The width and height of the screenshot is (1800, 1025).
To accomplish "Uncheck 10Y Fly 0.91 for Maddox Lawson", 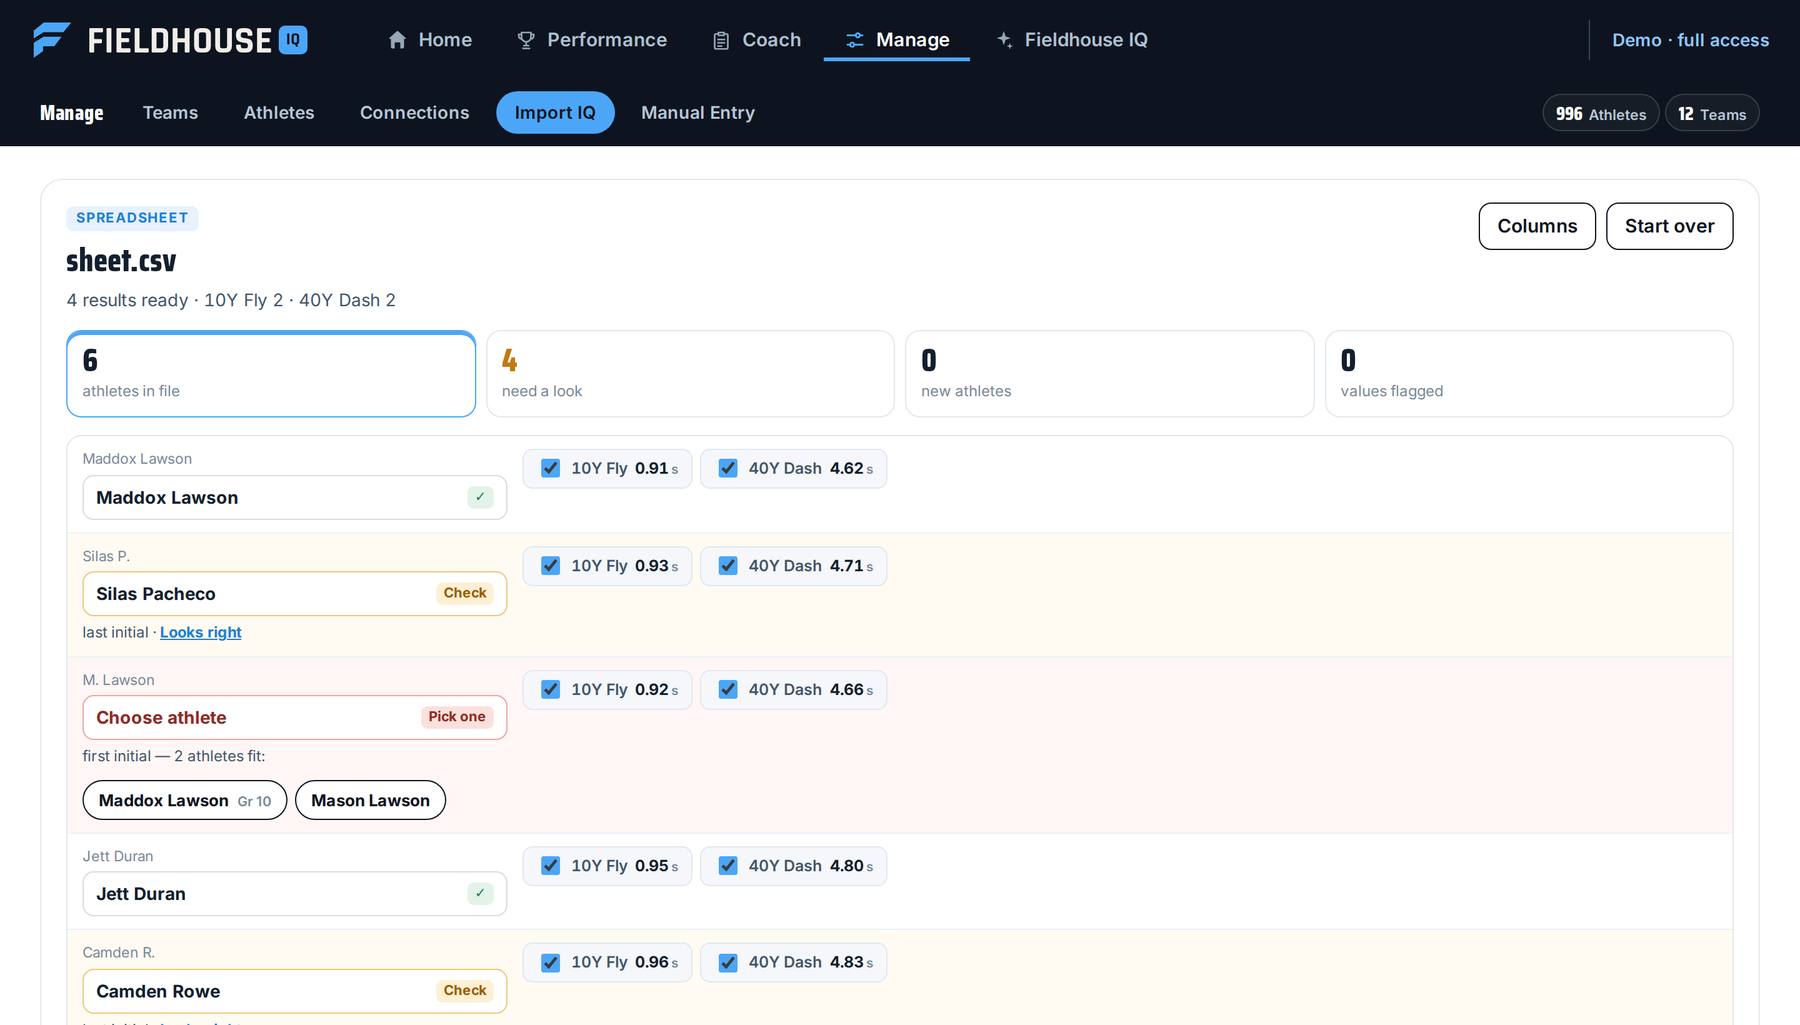I will [550, 468].
